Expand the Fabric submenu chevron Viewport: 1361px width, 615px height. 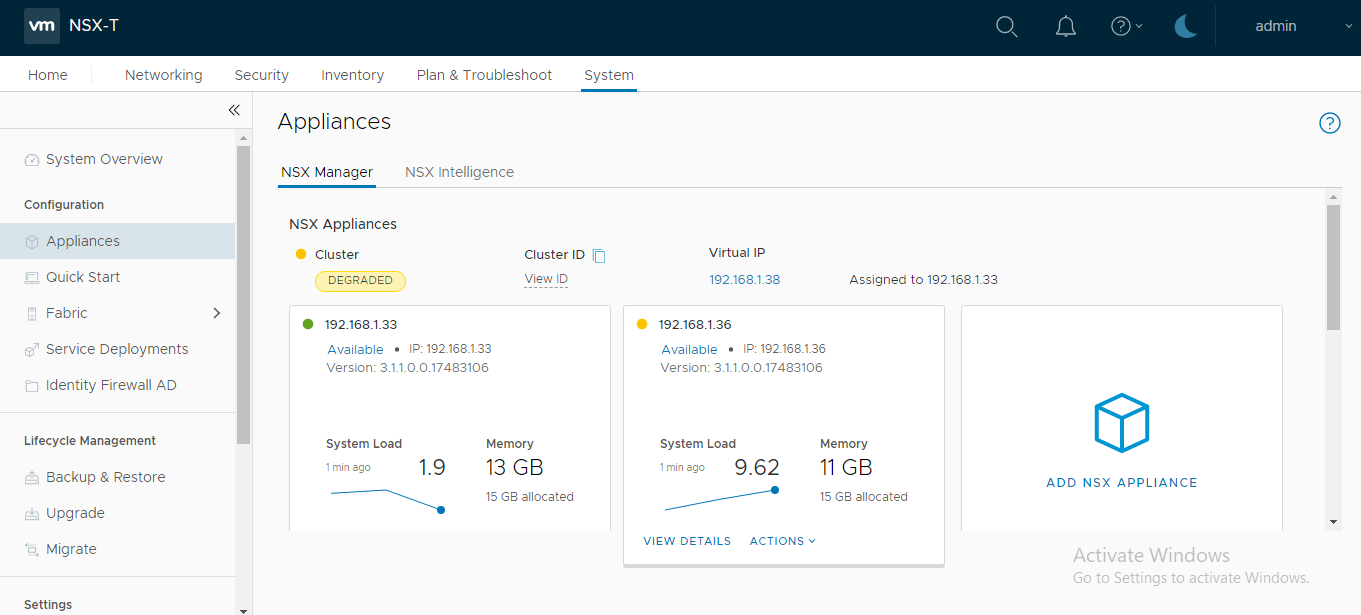217,313
